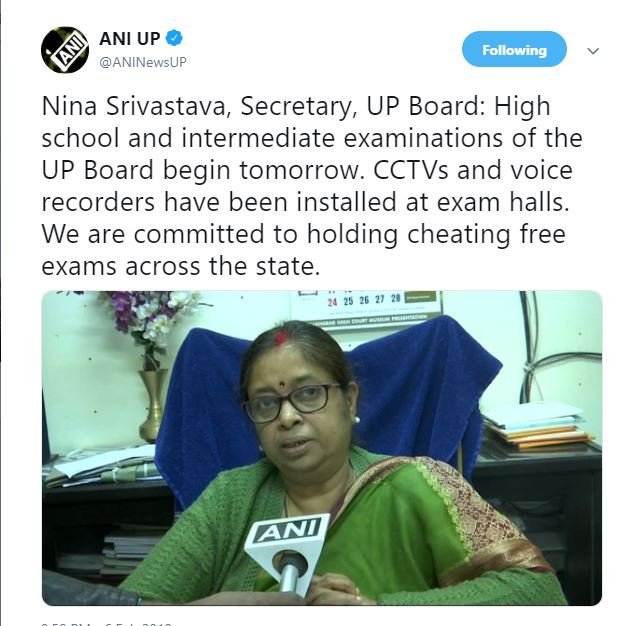
Task: Click the stack of files on the right shelf
Action: [535, 428]
